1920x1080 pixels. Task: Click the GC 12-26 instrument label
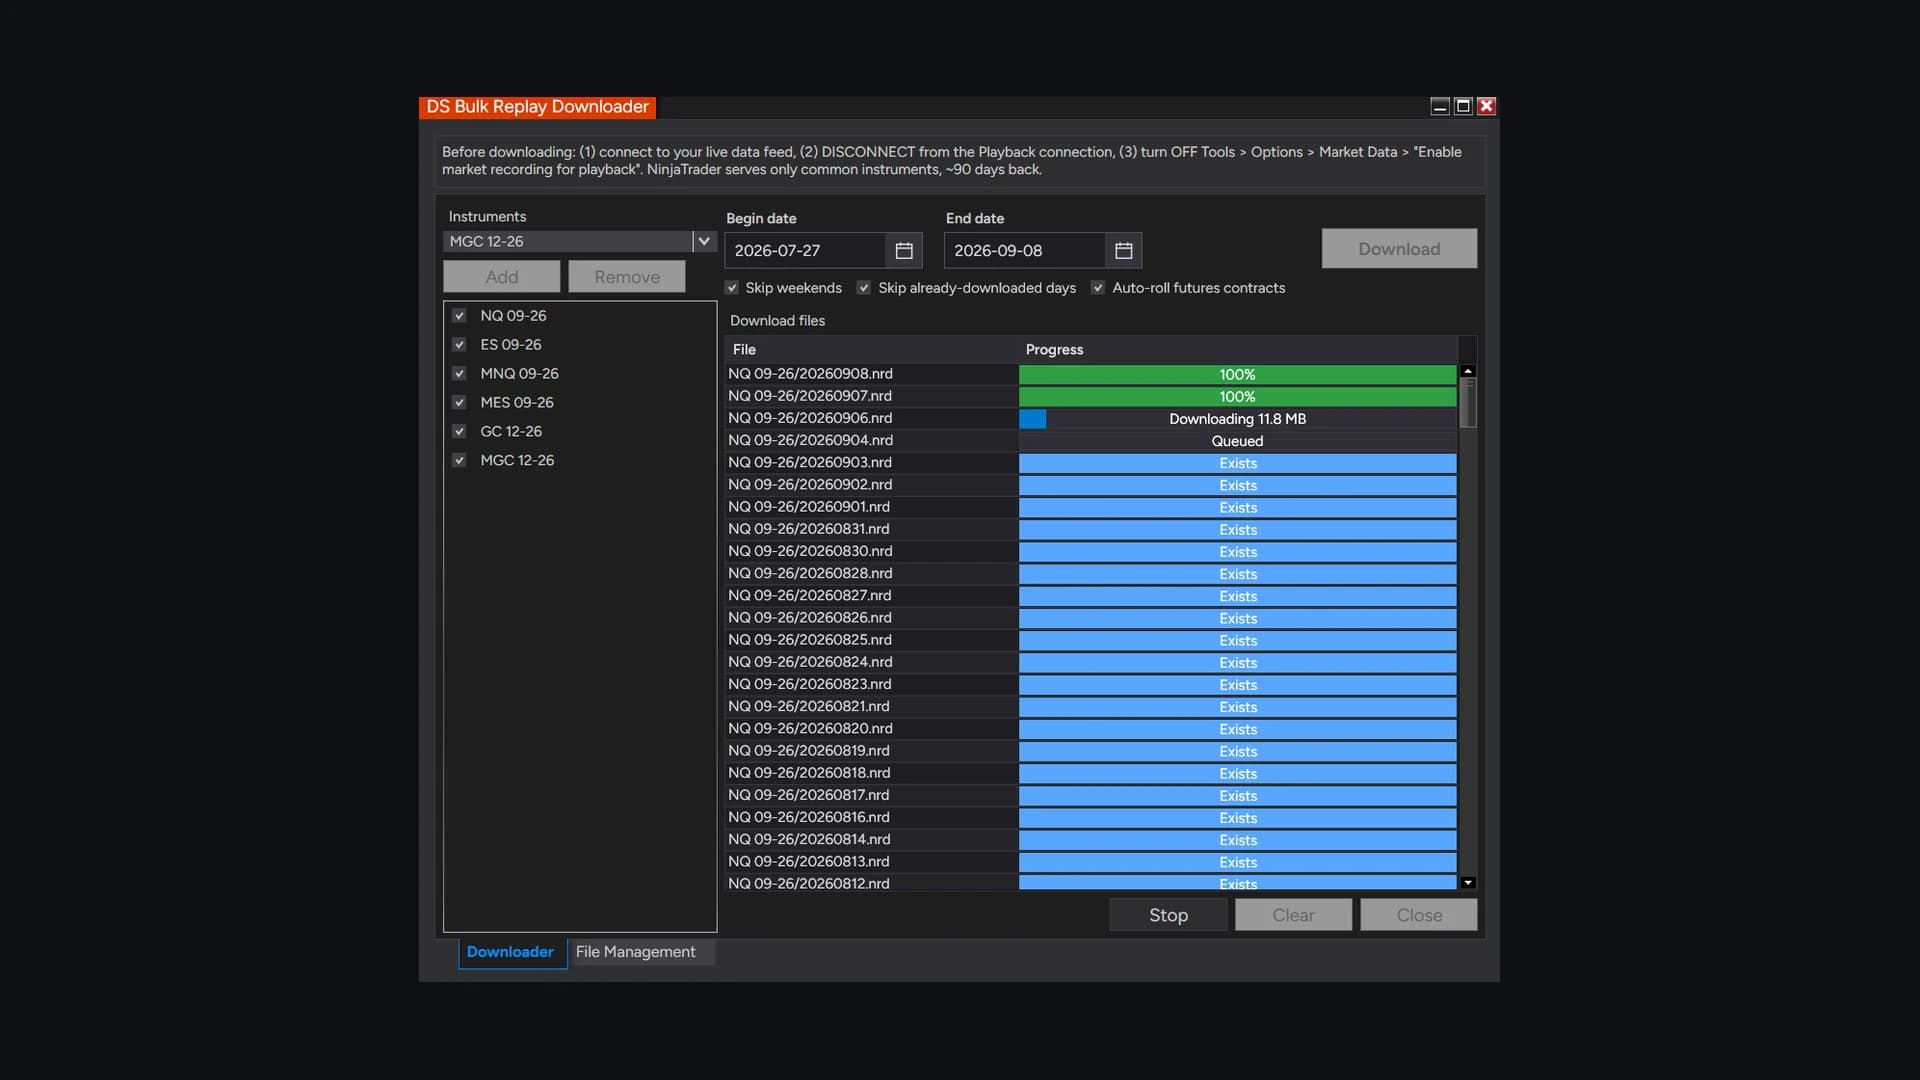(511, 432)
